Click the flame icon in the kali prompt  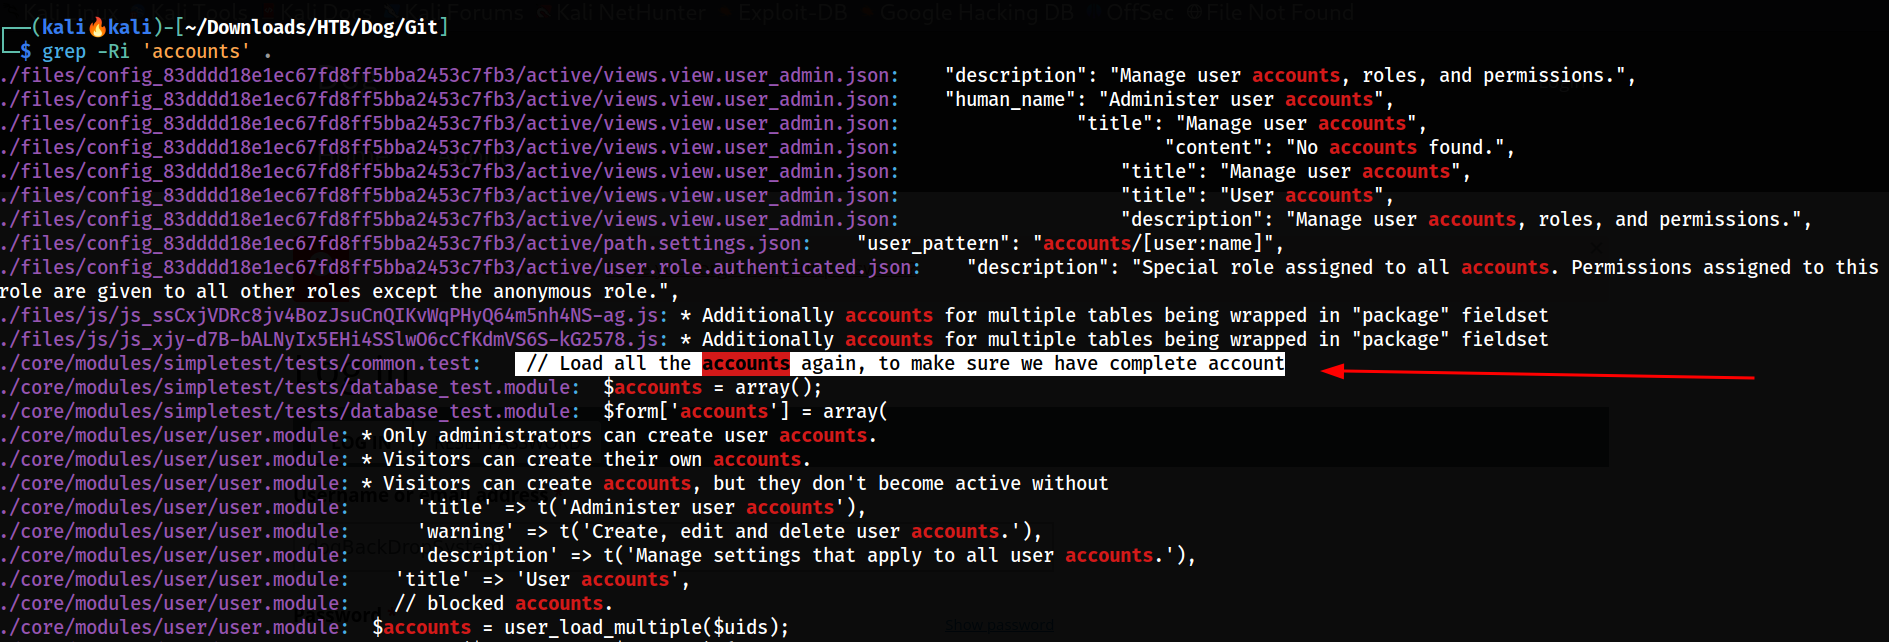(x=97, y=27)
